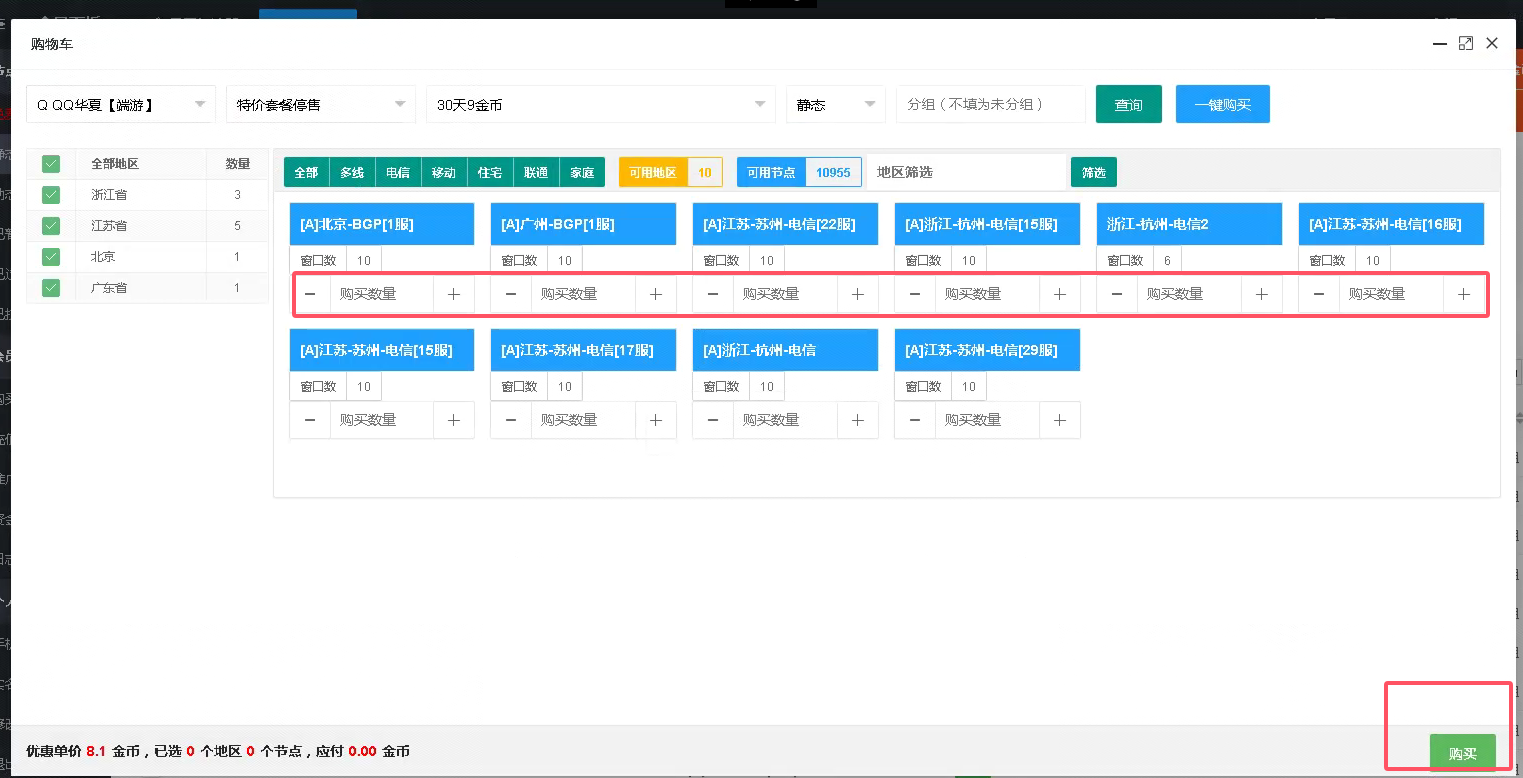Viewport: 1523px width, 778px height.
Task: Click plus on [A]江苏-苏州-电信[22服]
Action: [857, 294]
